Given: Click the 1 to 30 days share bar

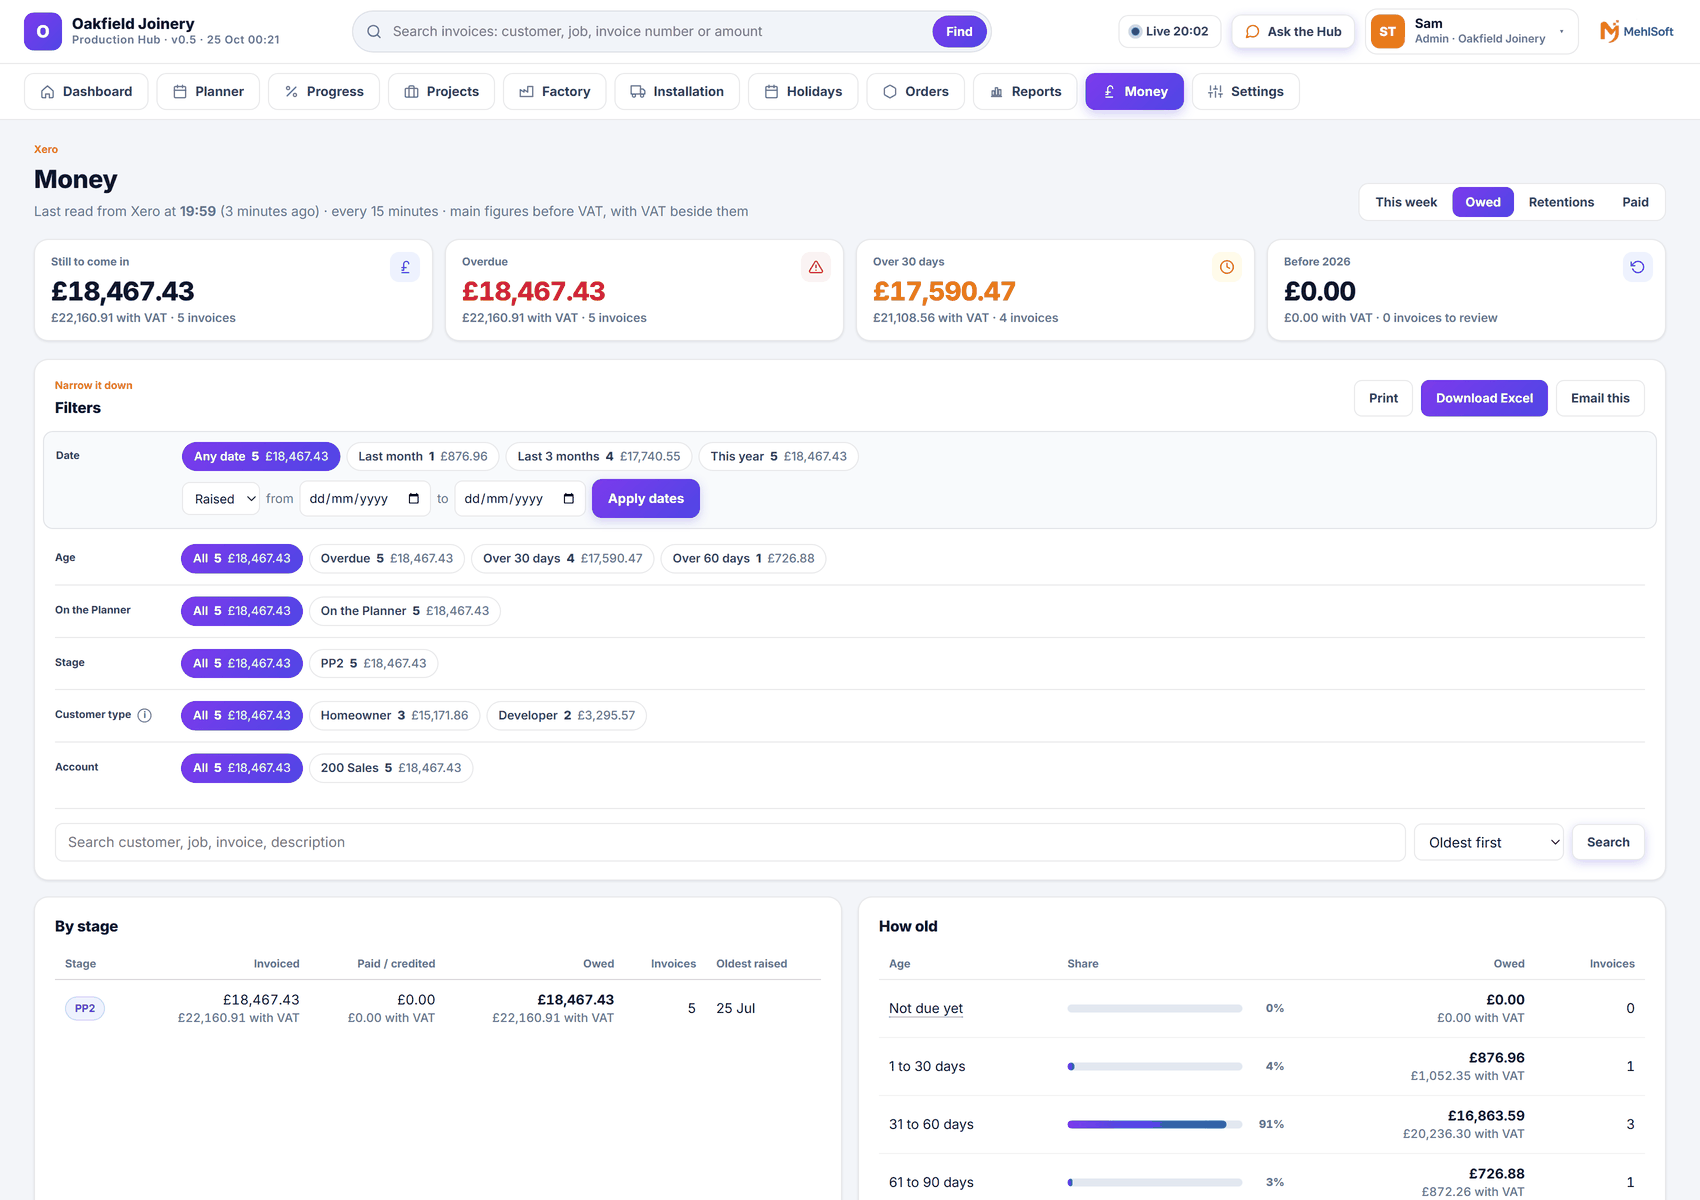Looking at the screenshot, I should tap(1154, 1067).
